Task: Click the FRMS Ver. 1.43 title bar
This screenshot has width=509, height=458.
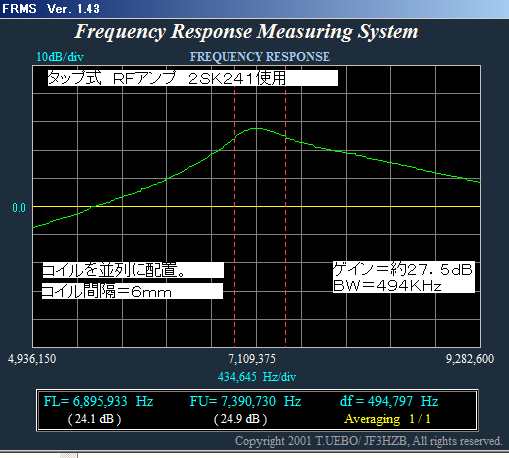Action: tap(254, 9)
